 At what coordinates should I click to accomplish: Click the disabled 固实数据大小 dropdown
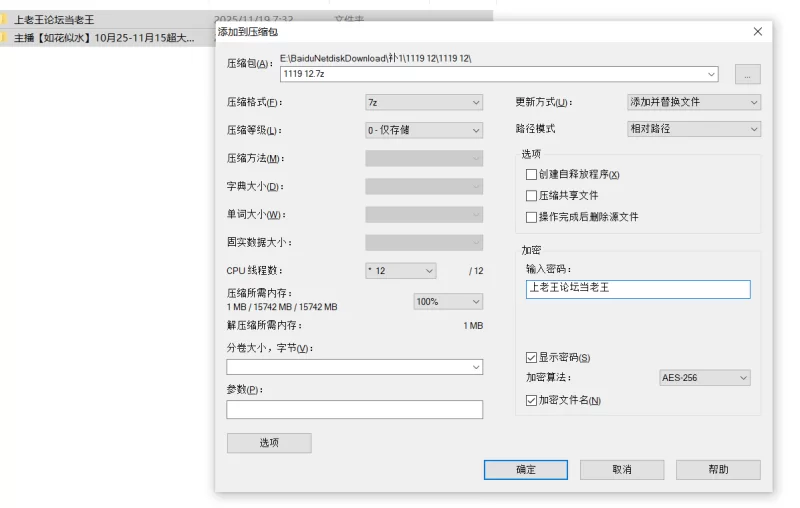coord(424,242)
